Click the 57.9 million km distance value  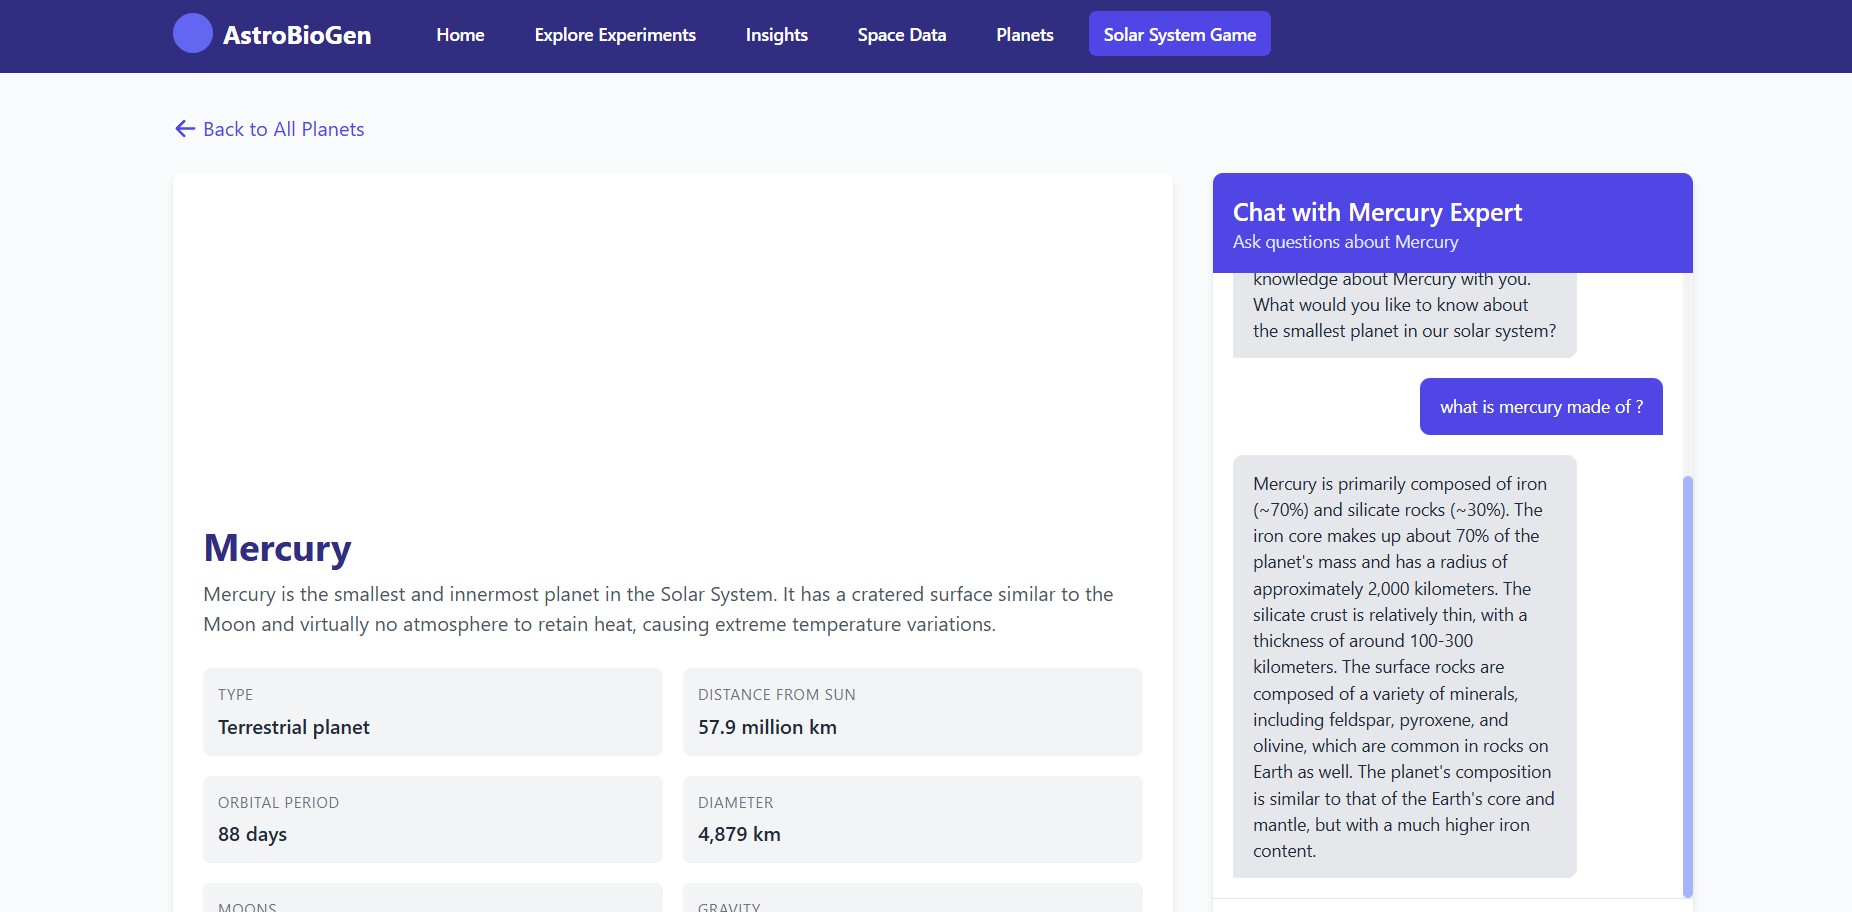[767, 727]
